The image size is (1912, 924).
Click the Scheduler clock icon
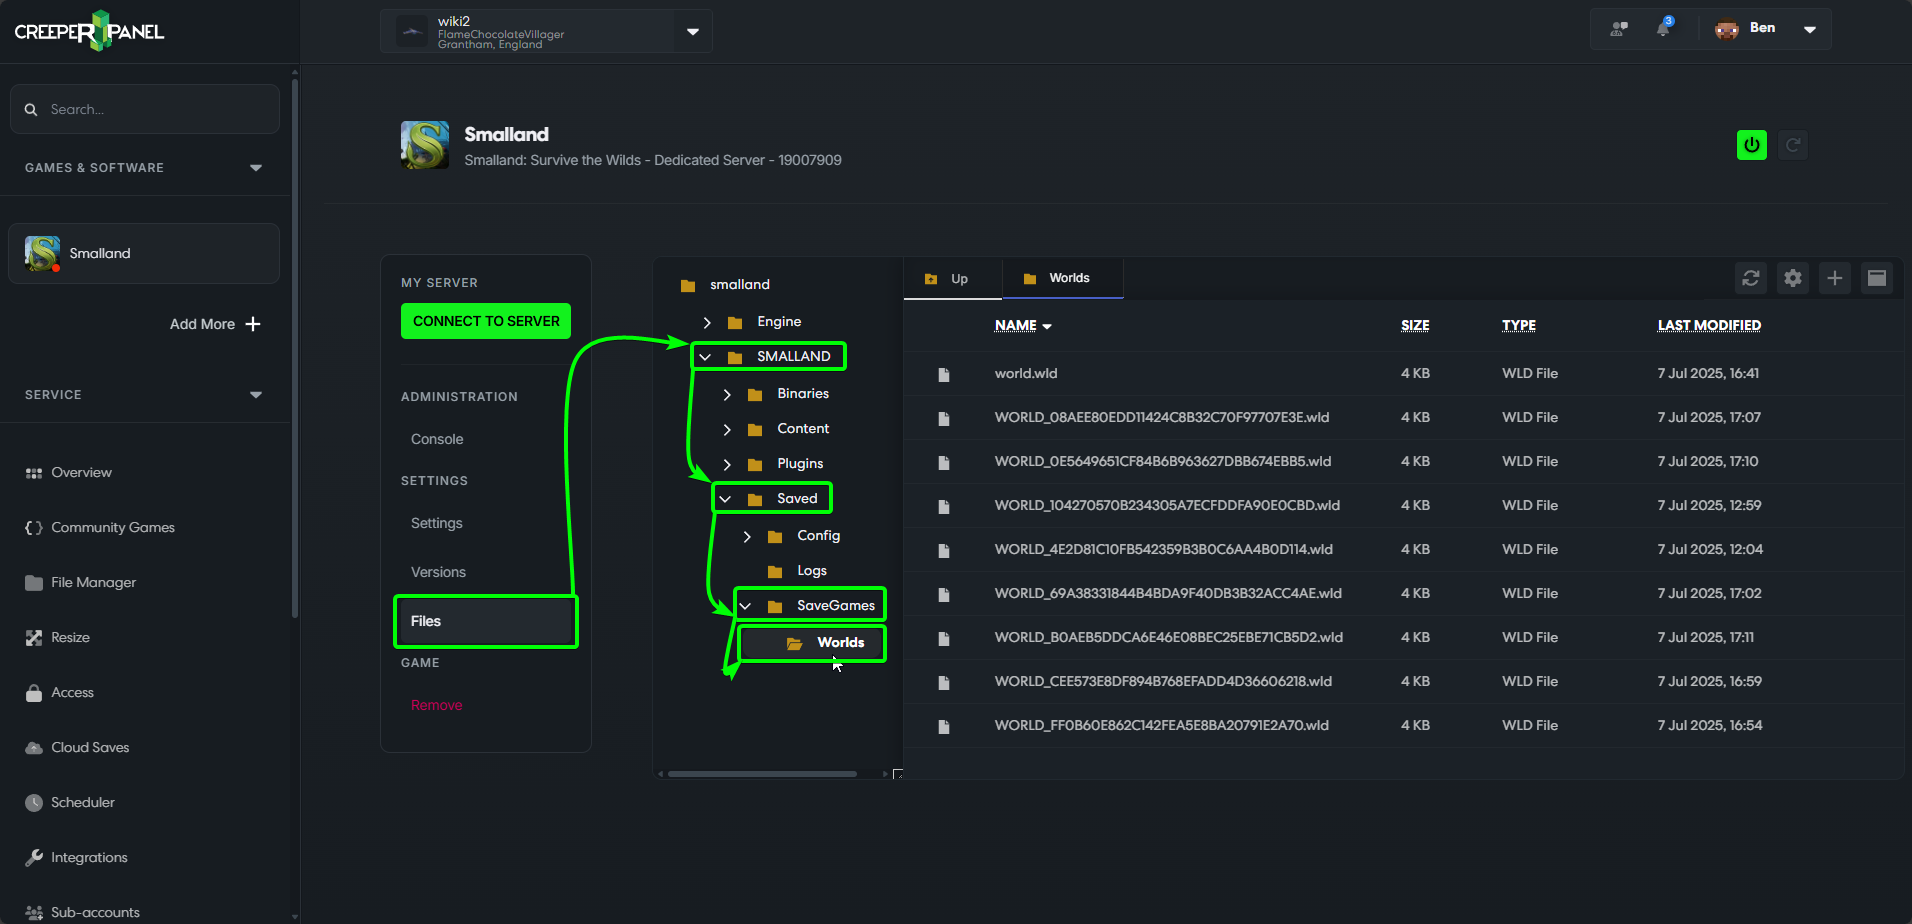pyautogui.click(x=34, y=803)
